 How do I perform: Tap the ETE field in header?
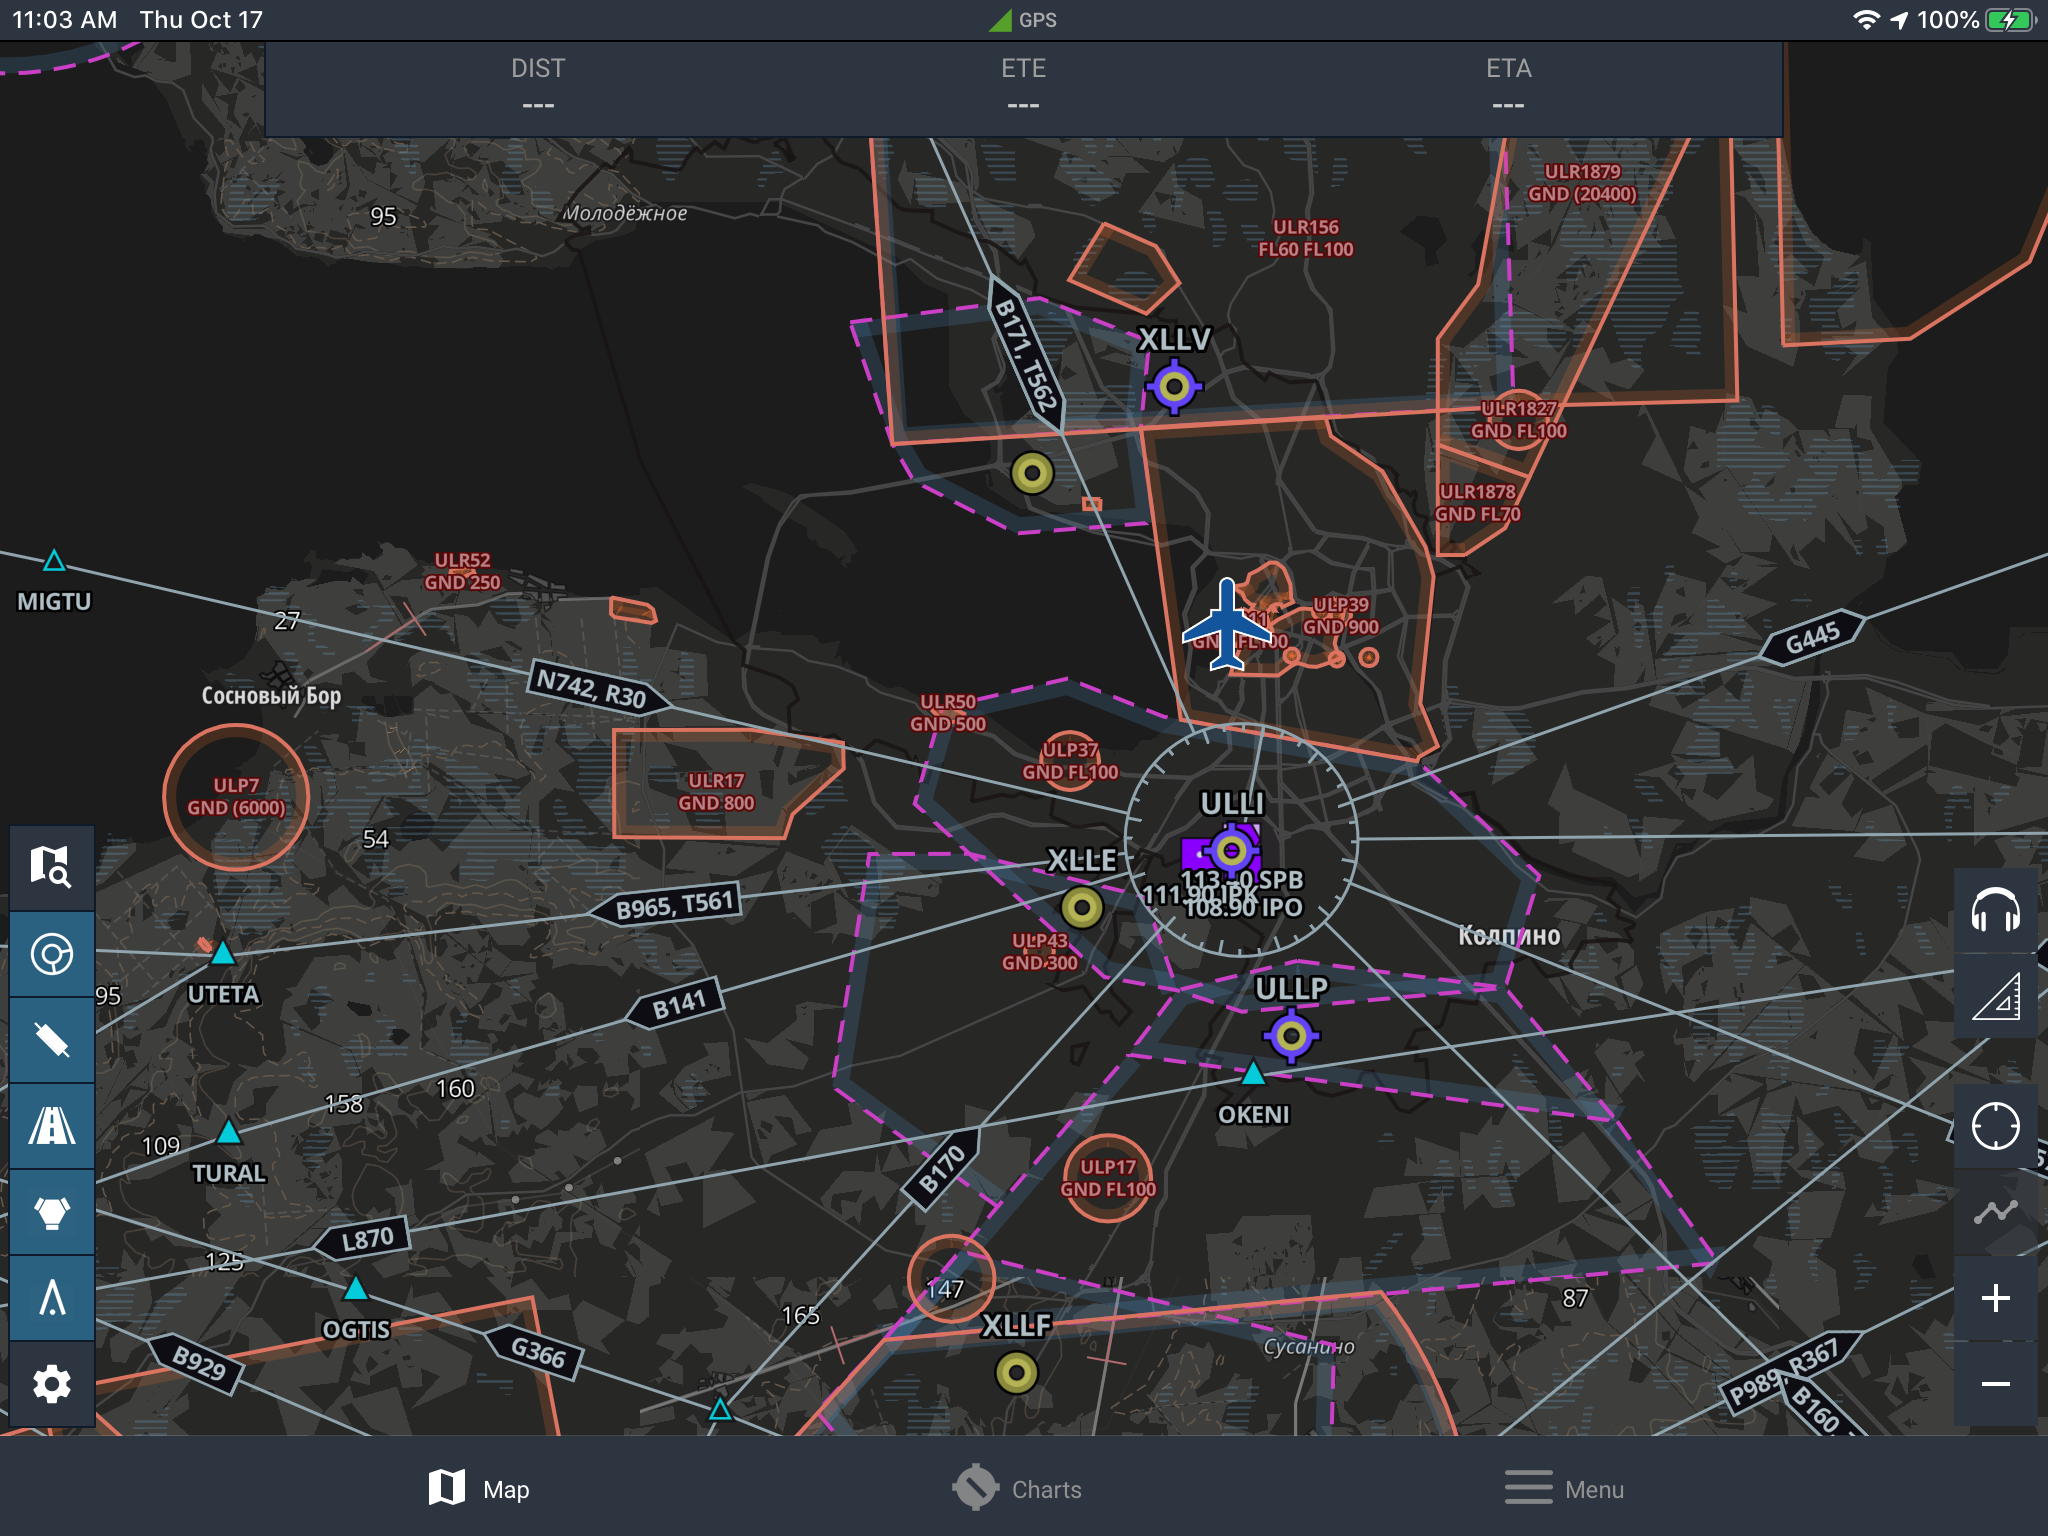tap(1023, 86)
